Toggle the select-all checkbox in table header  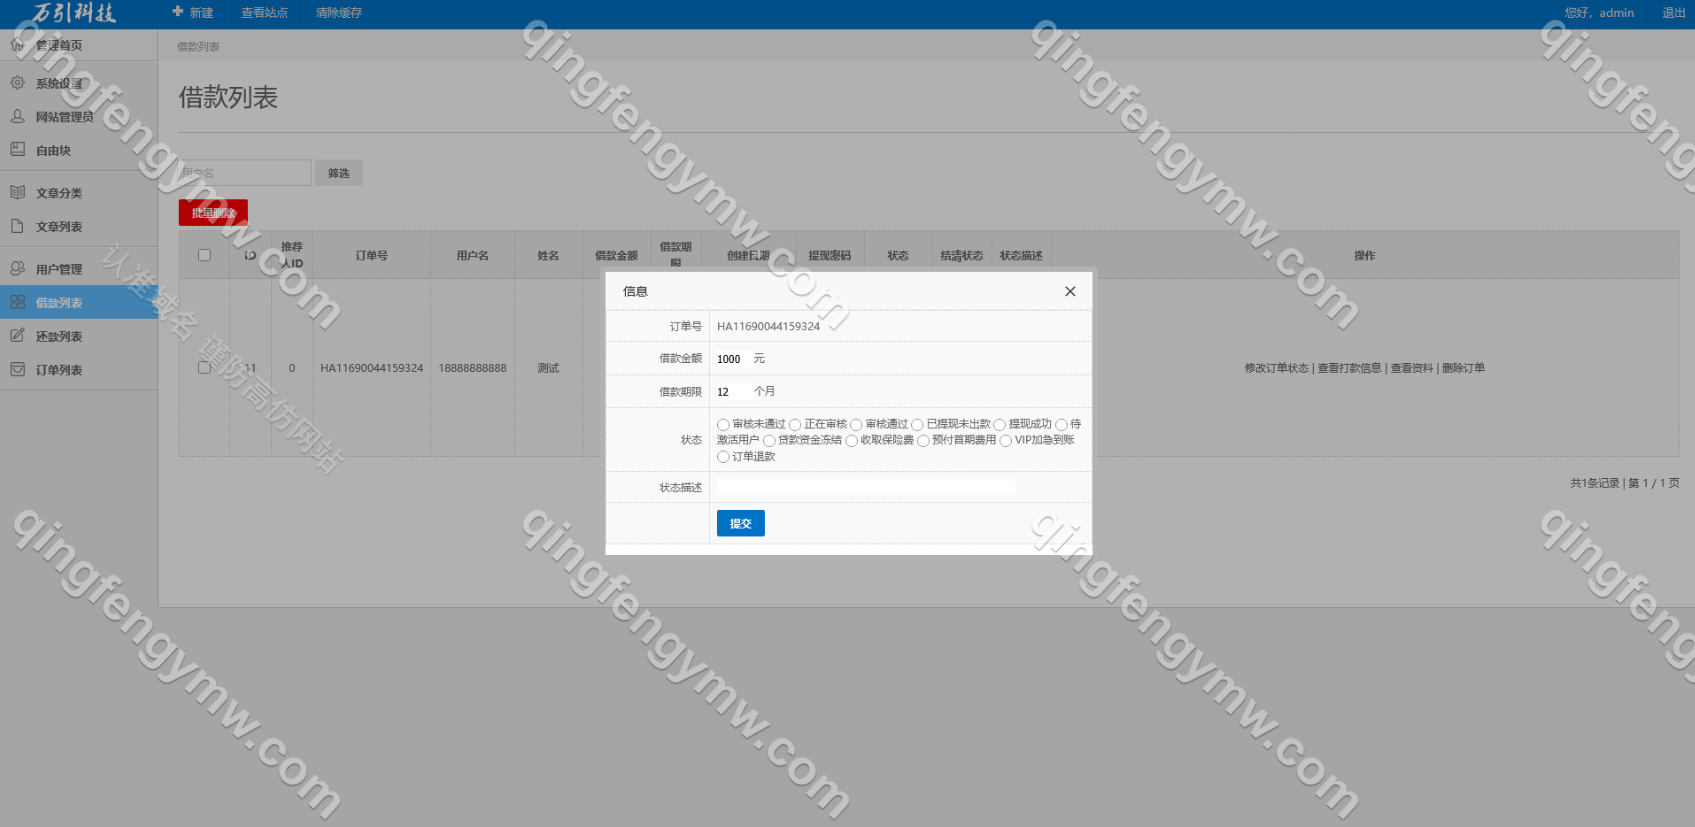[204, 255]
